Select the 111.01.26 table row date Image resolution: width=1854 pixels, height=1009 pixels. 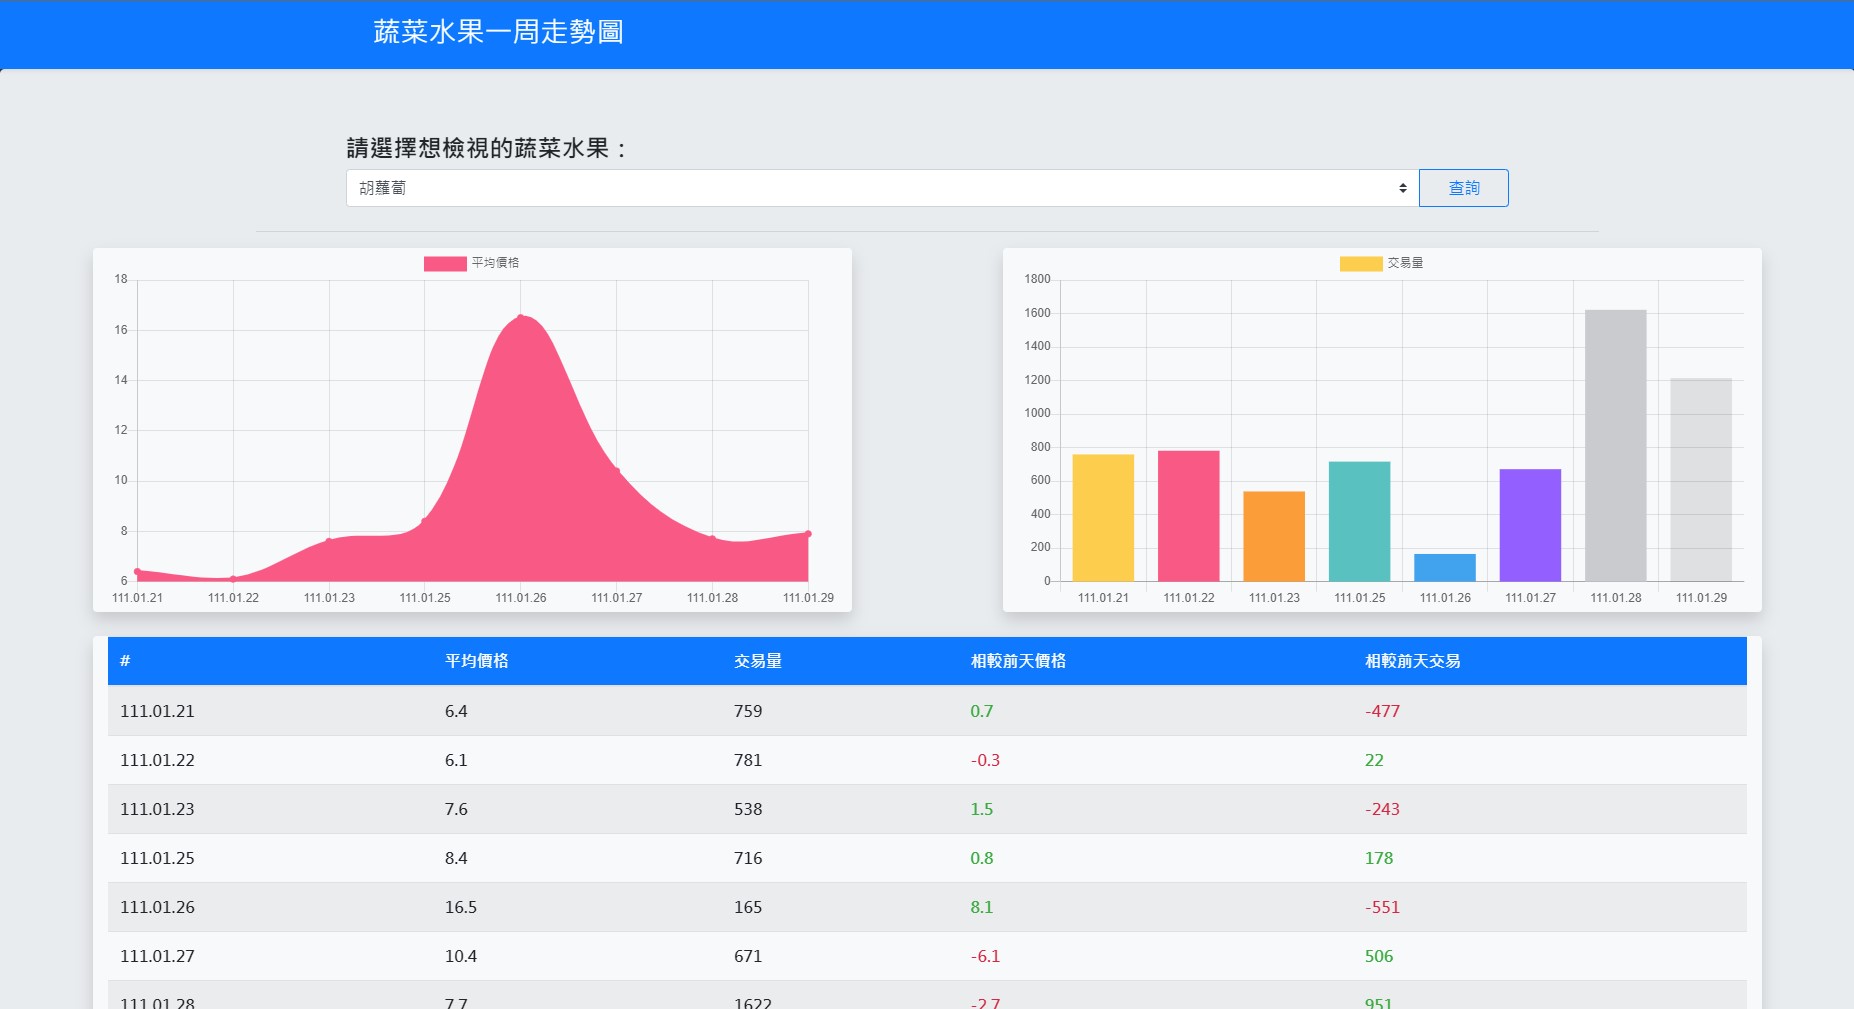point(157,907)
